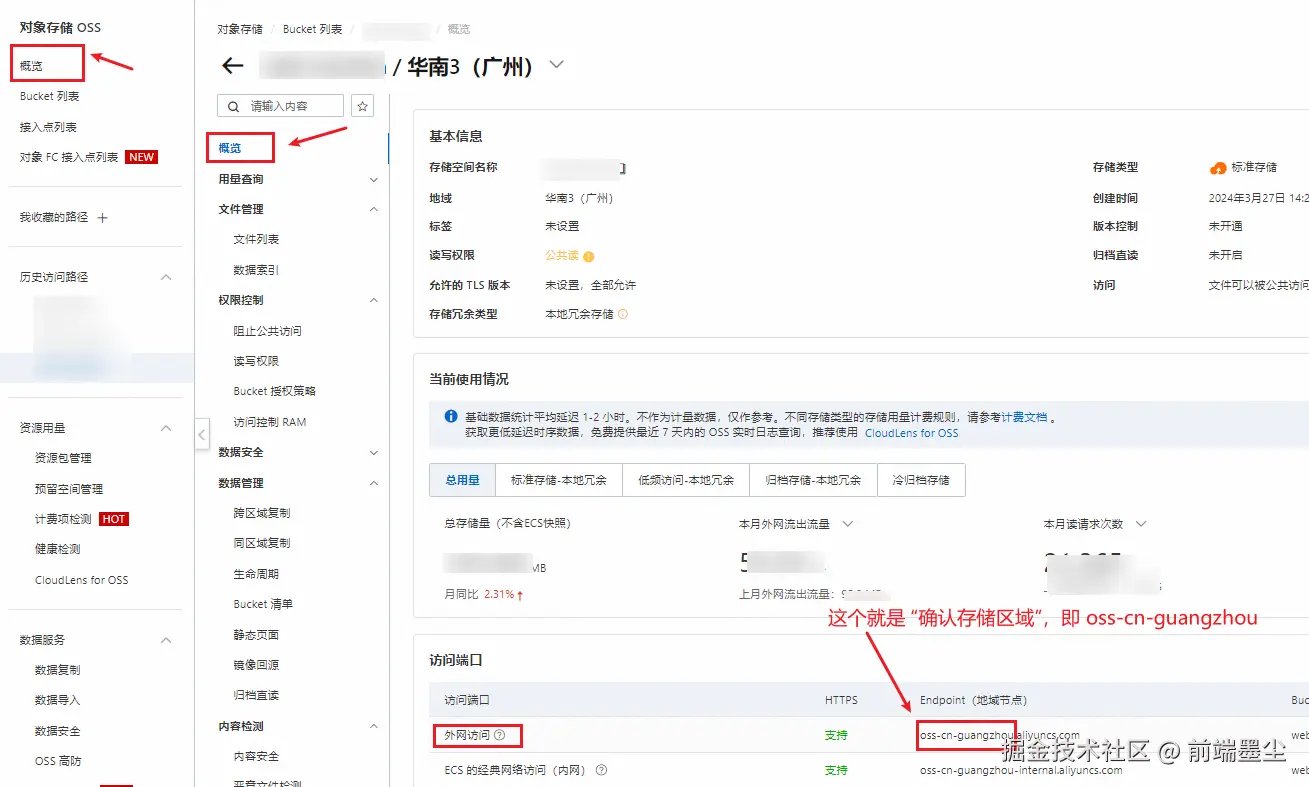Open the 本月读请求次数 dropdown
1309x787 pixels.
pos(1139,524)
